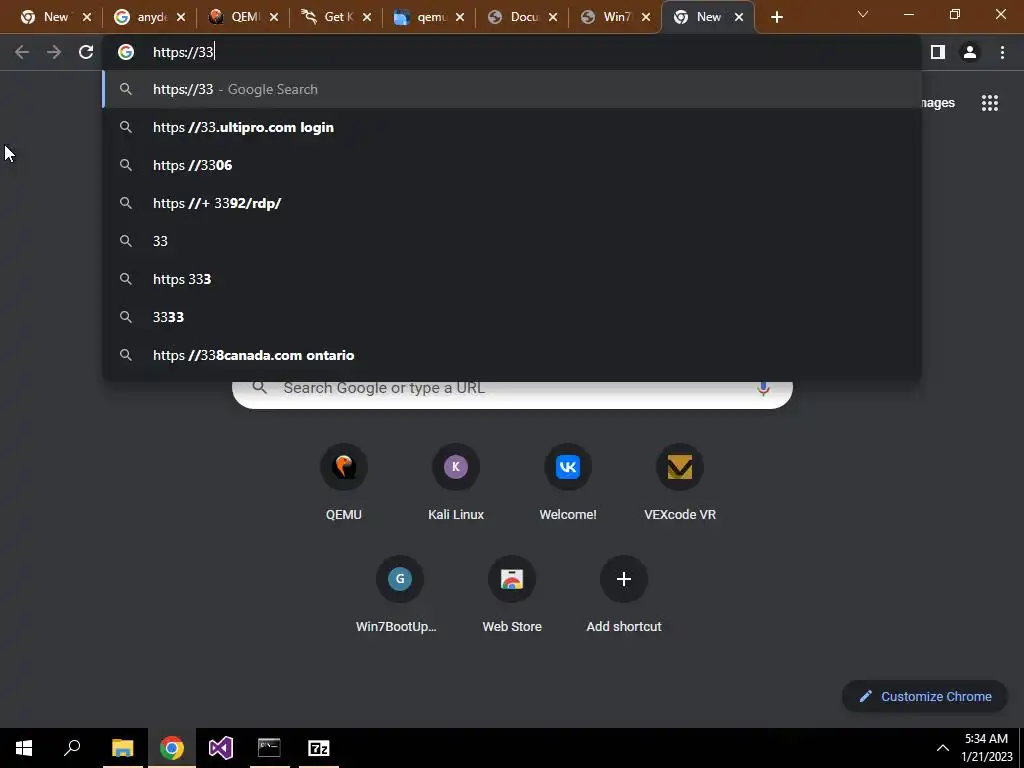Close the 'Get K' tab
The height and width of the screenshot is (768, 1024).
(367, 18)
